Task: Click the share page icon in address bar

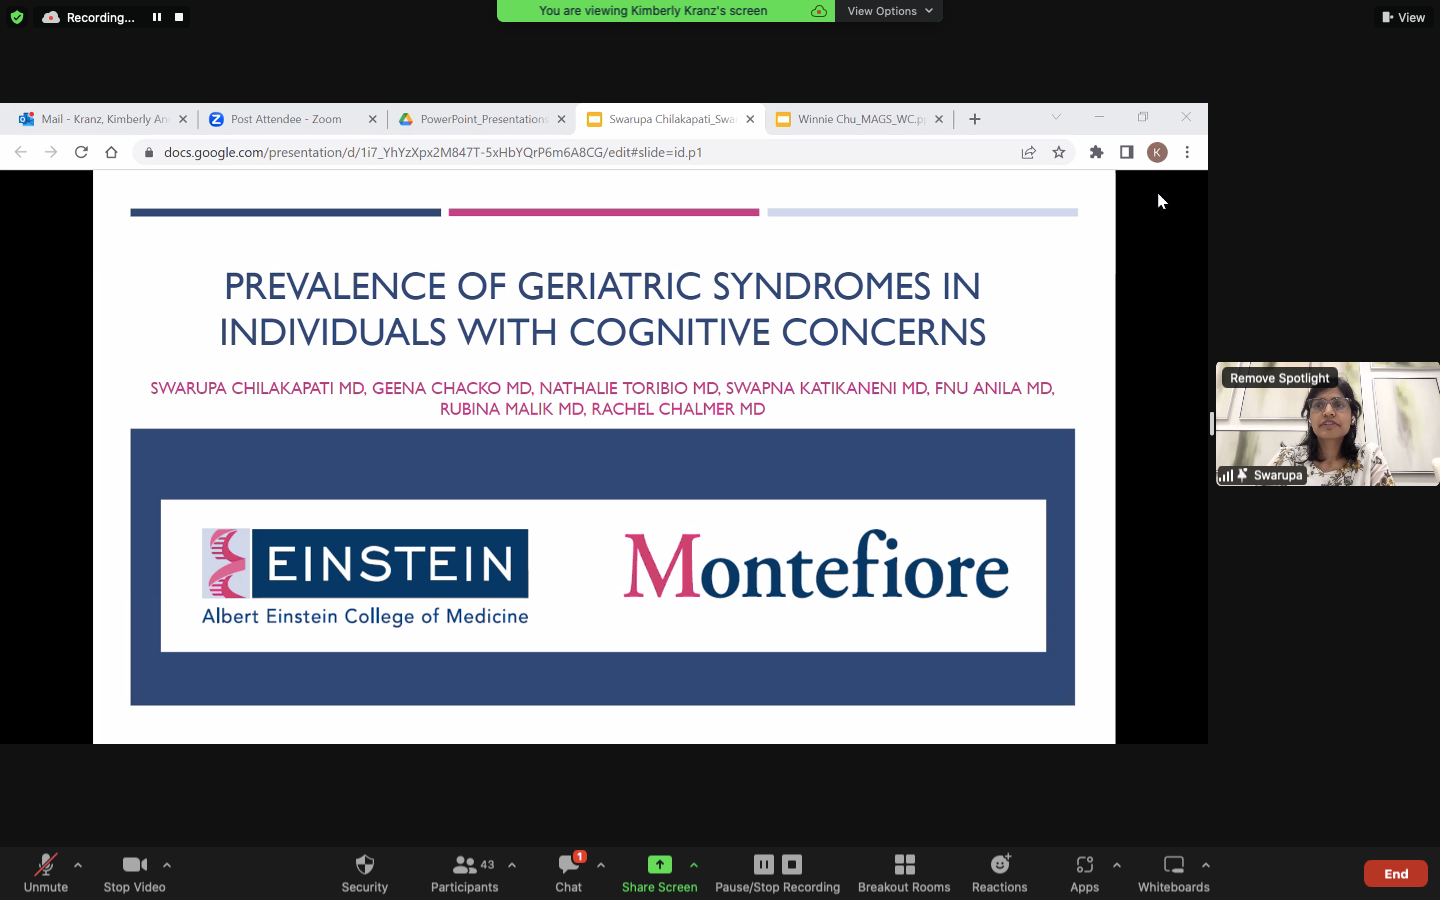Action: pos(1029,152)
